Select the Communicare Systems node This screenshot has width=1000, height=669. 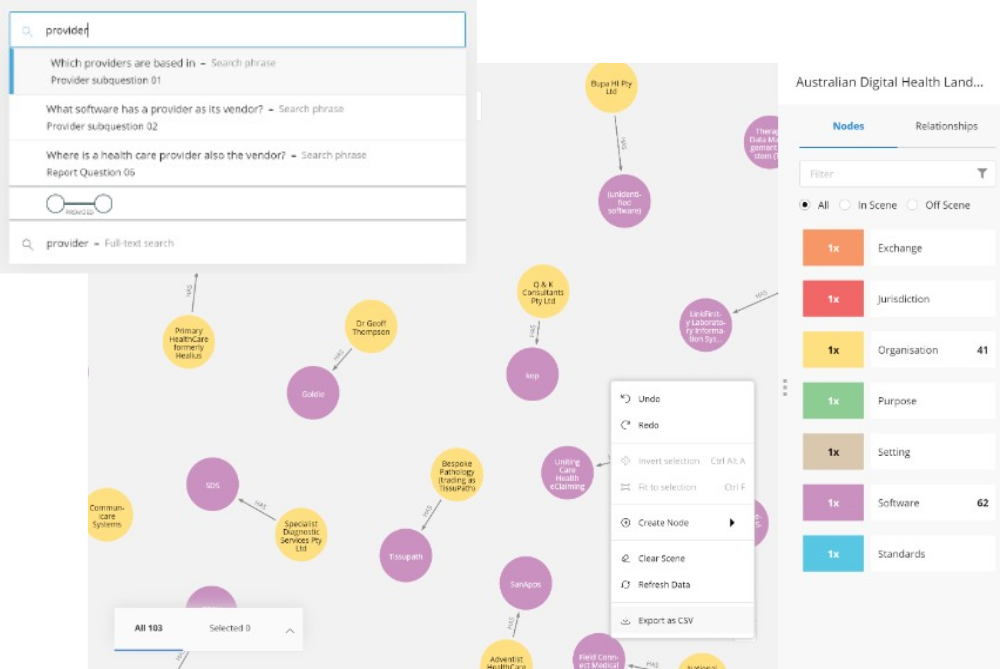[108, 515]
